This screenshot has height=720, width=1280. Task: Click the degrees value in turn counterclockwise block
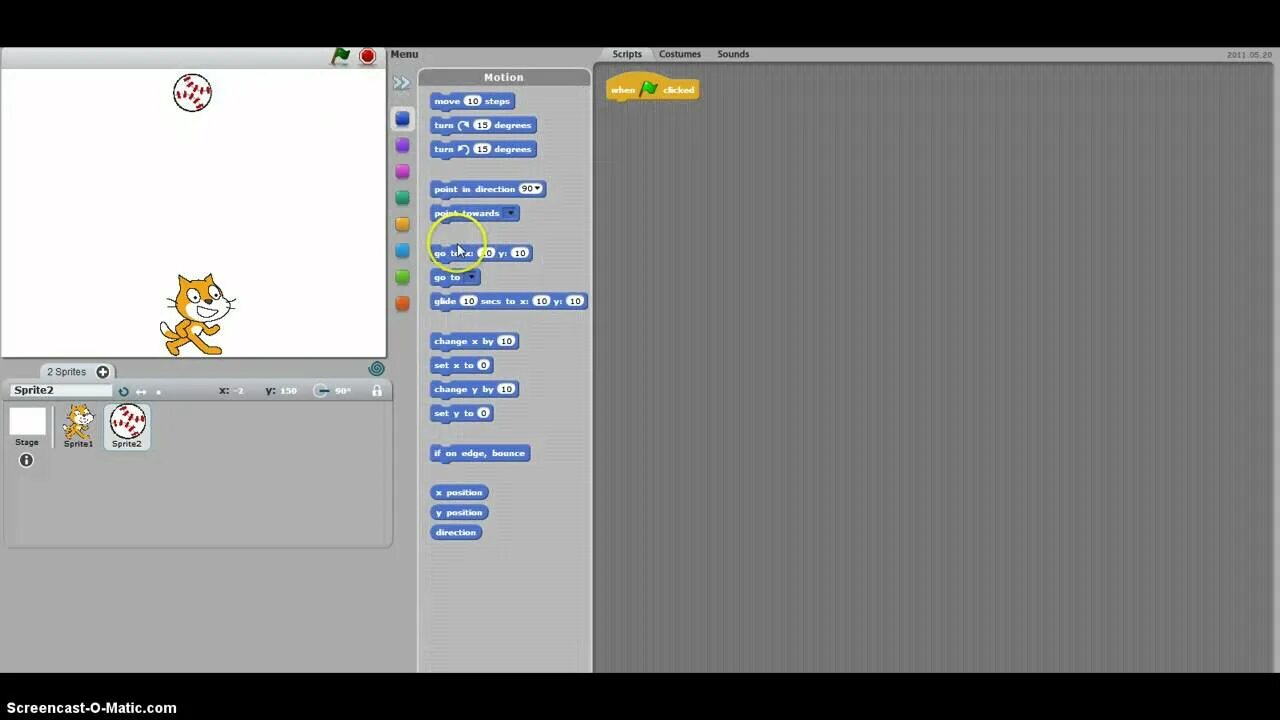click(482, 149)
